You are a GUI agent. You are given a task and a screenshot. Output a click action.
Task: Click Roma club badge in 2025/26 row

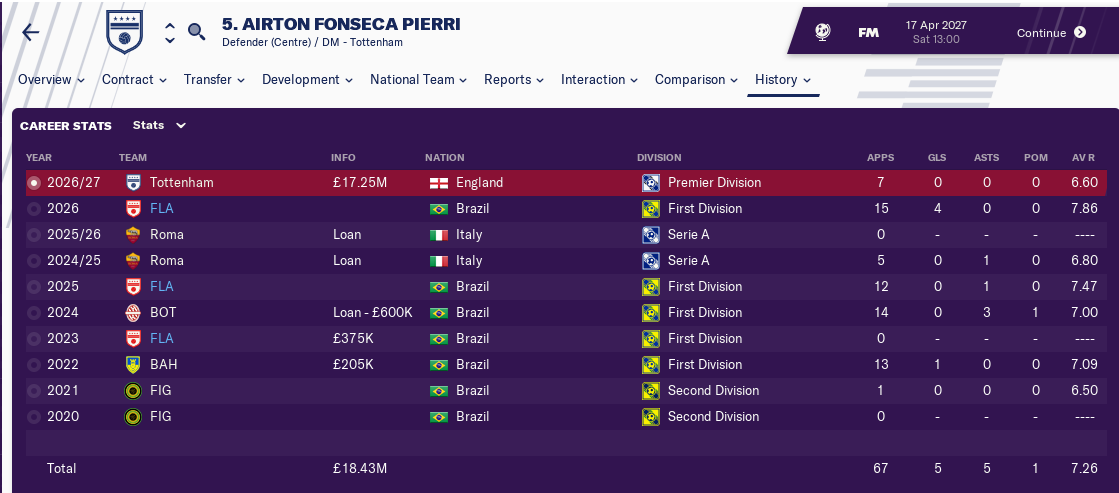click(133, 235)
